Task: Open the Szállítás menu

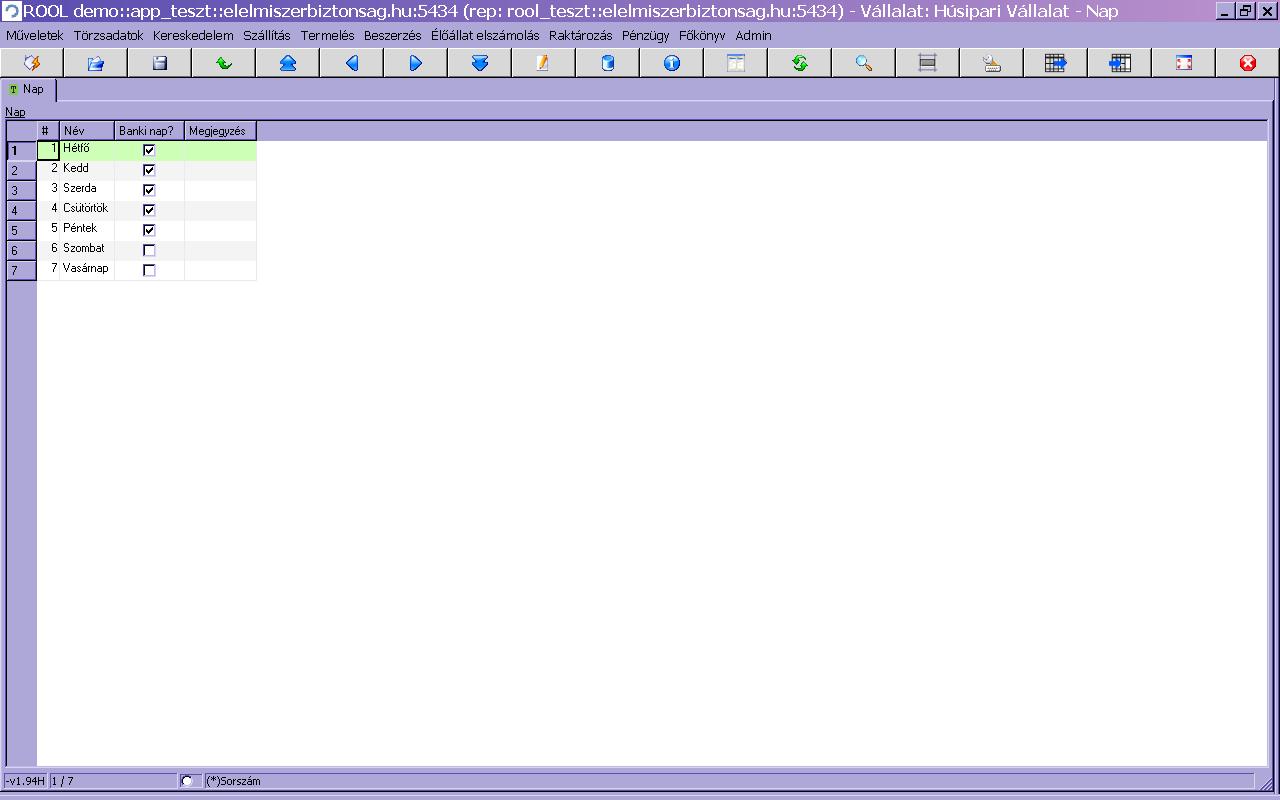Action: 267,35
